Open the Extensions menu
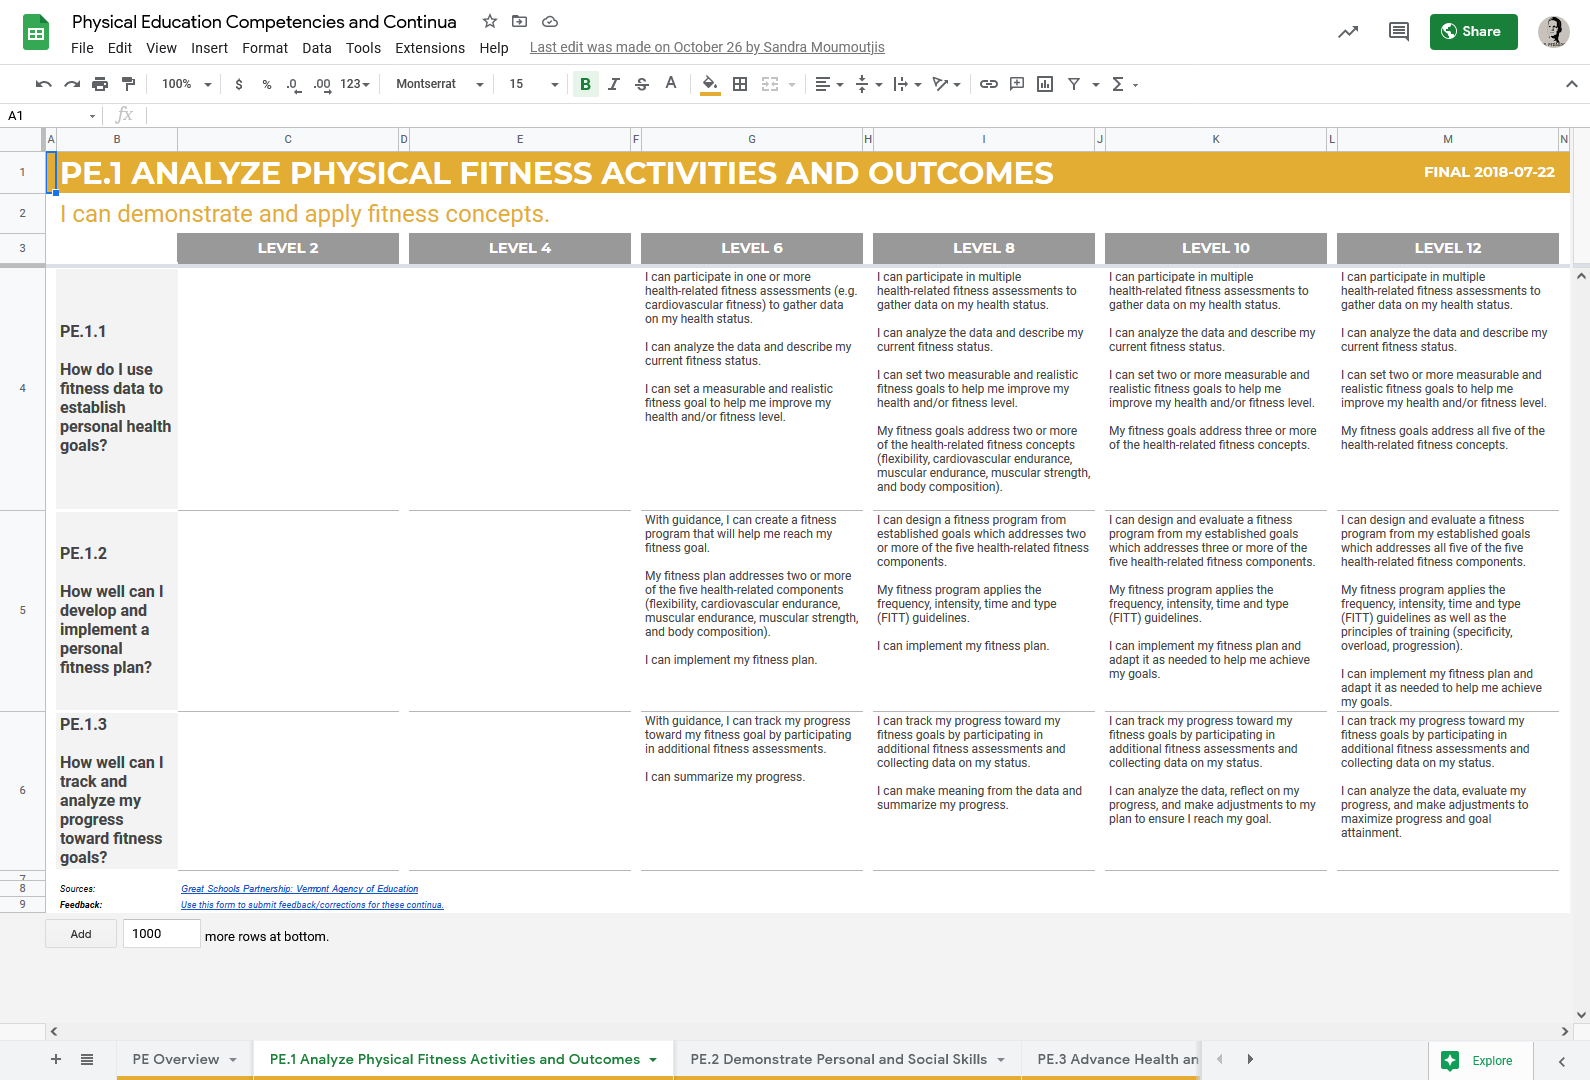Viewport: 1590px width, 1080px height. click(x=429, y=48)
